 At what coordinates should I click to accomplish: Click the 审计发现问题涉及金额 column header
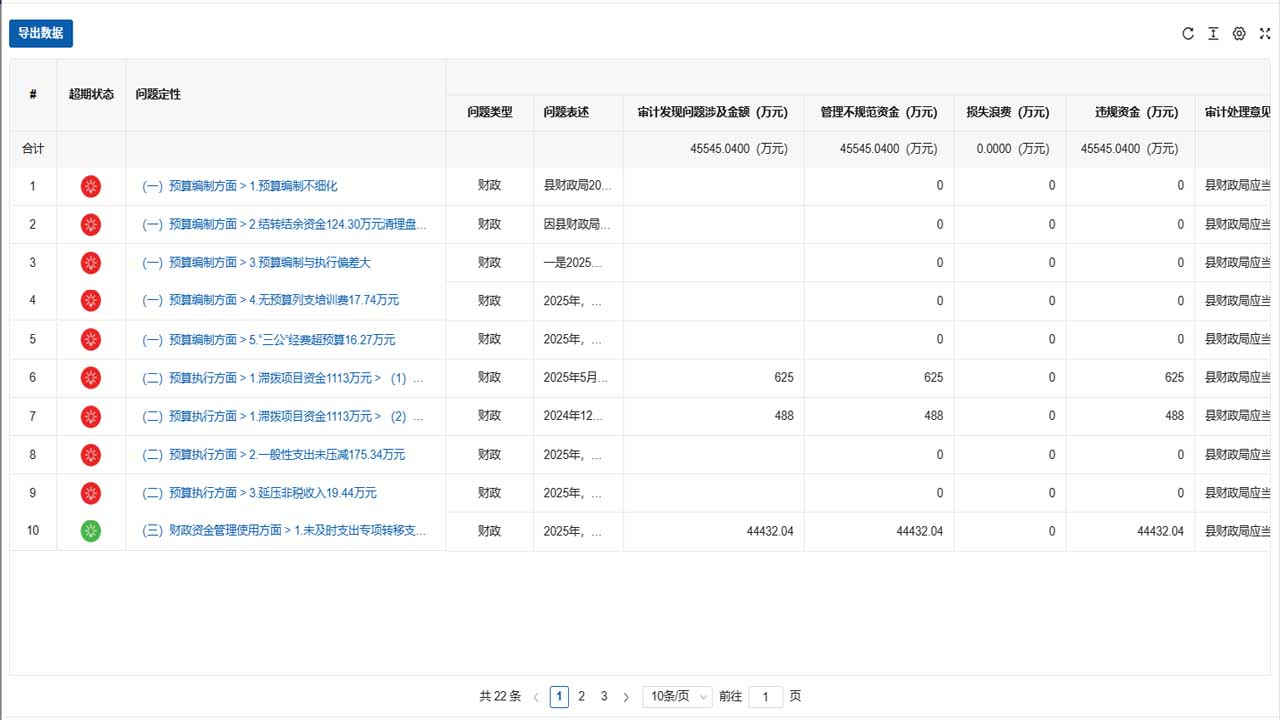coord(712,112)
